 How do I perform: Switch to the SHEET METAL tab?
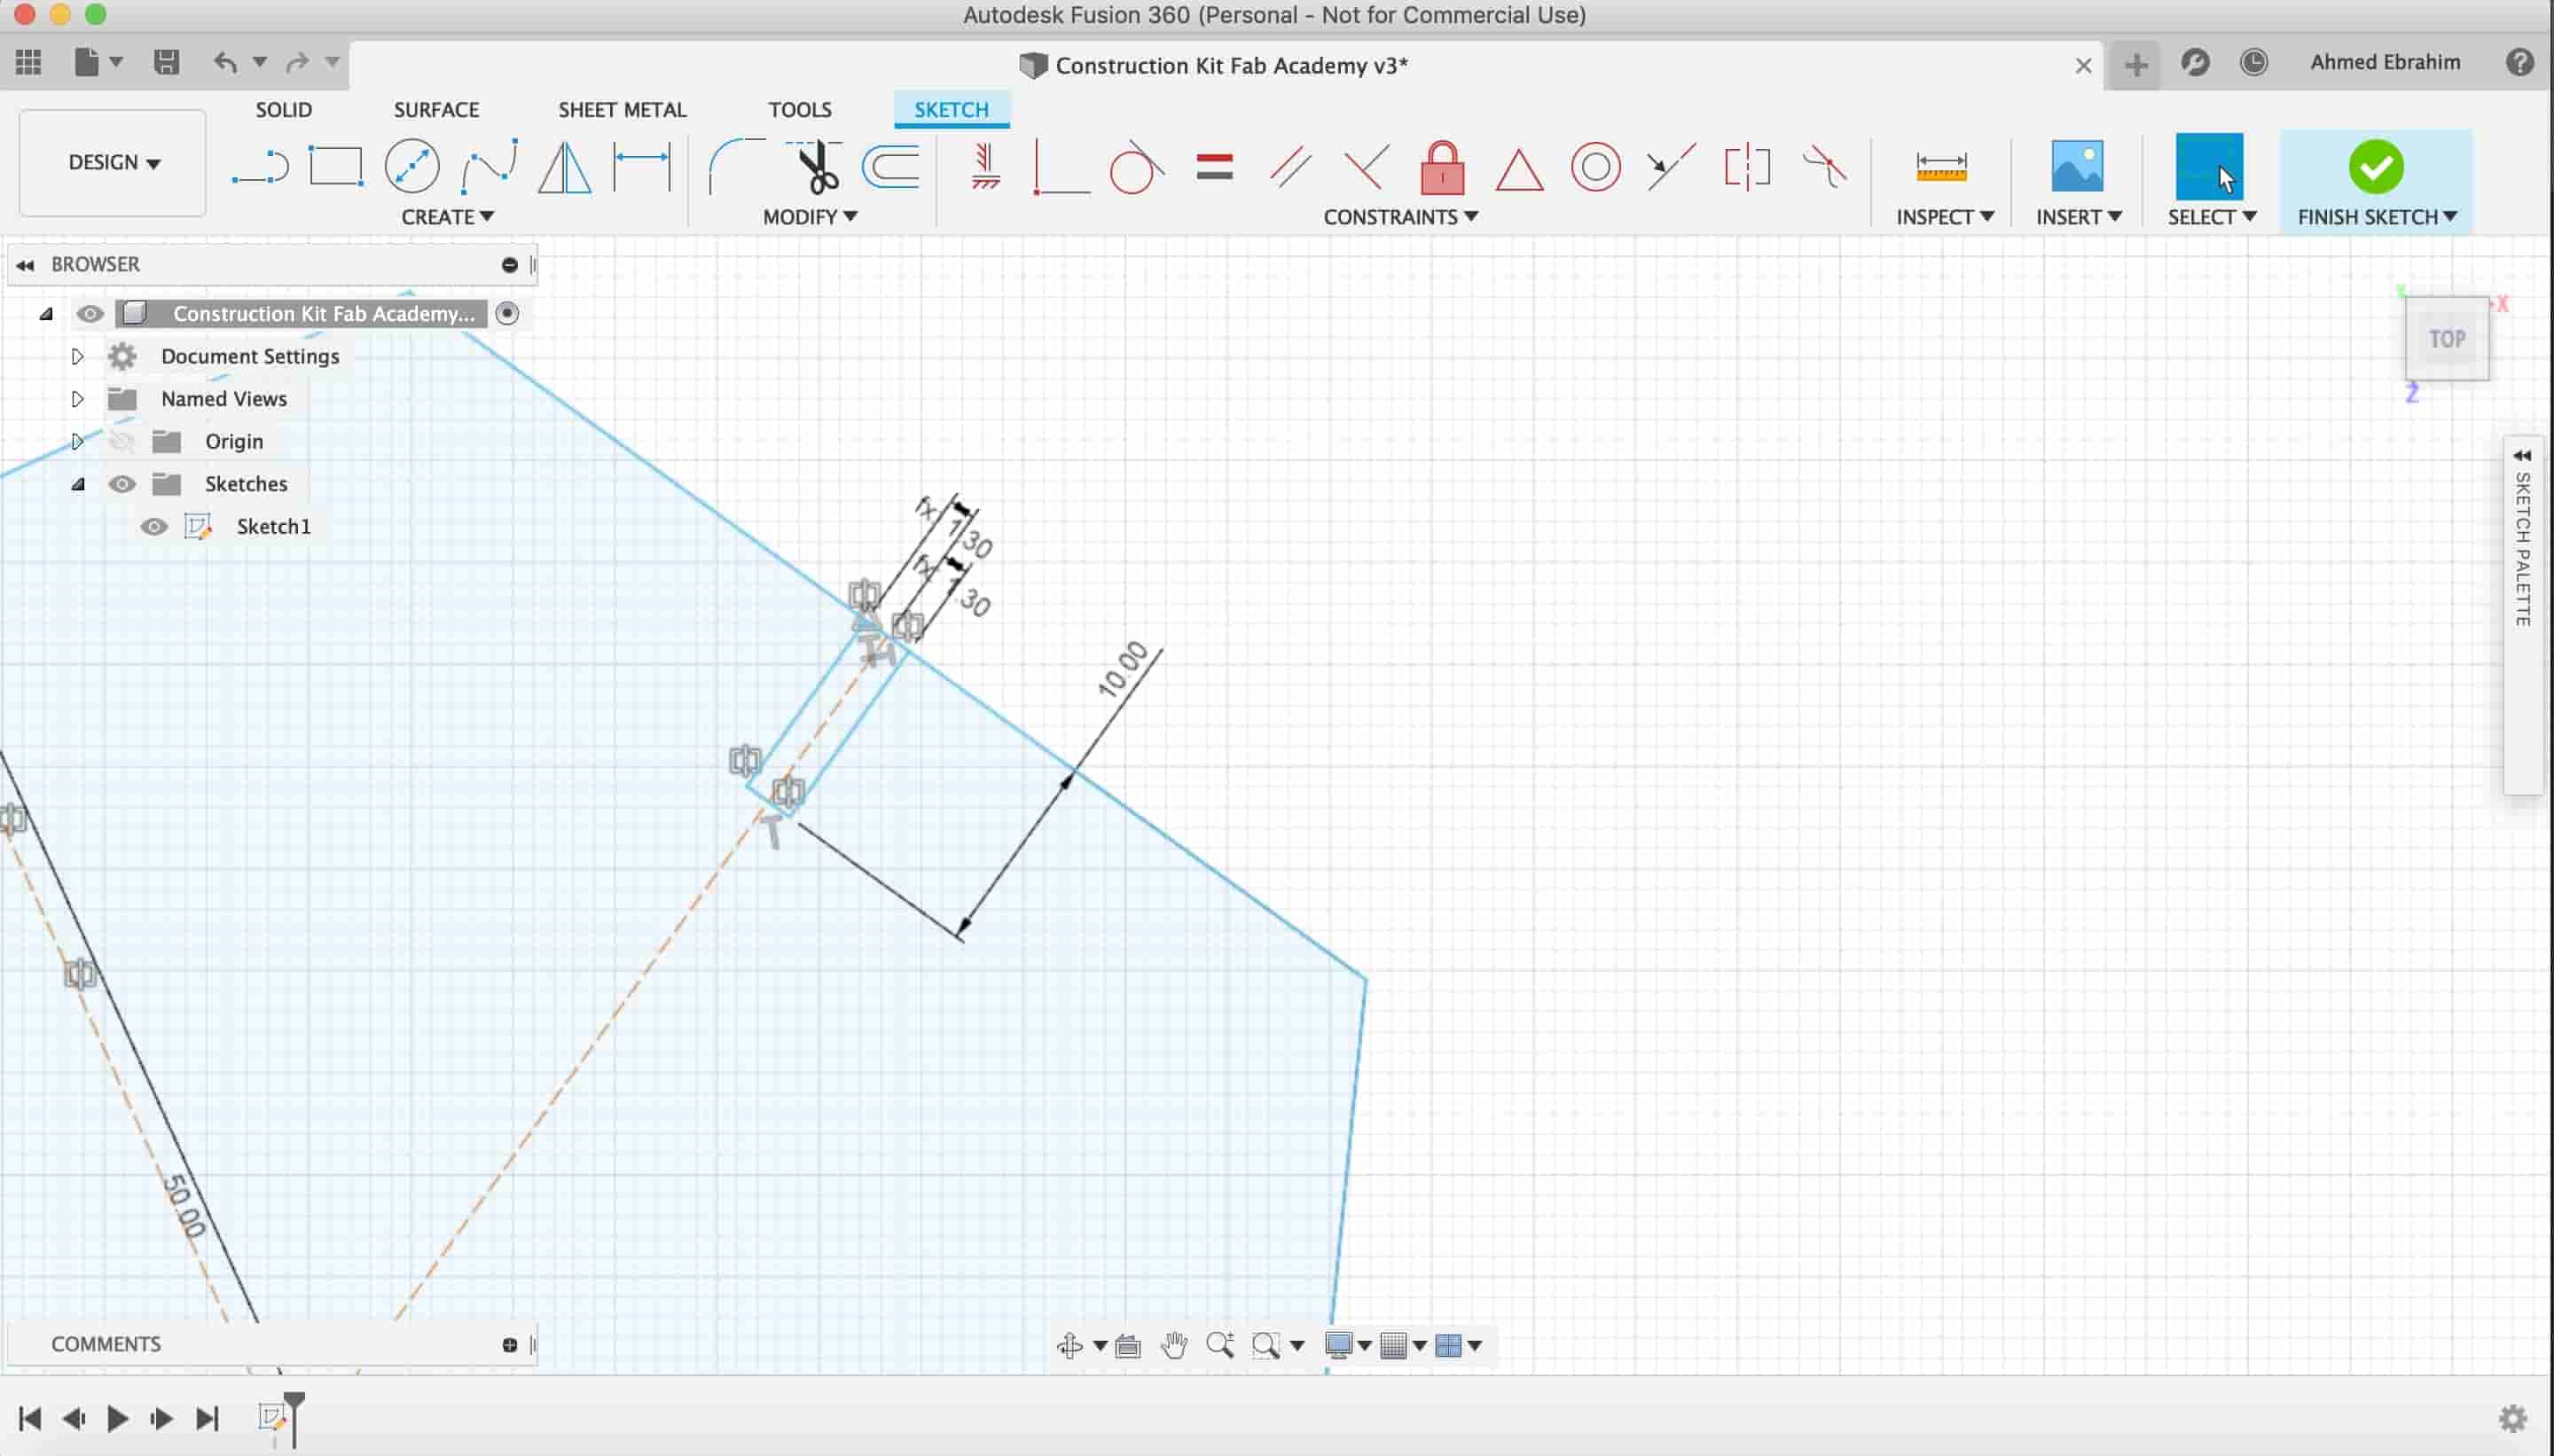(x=622, y=110)
